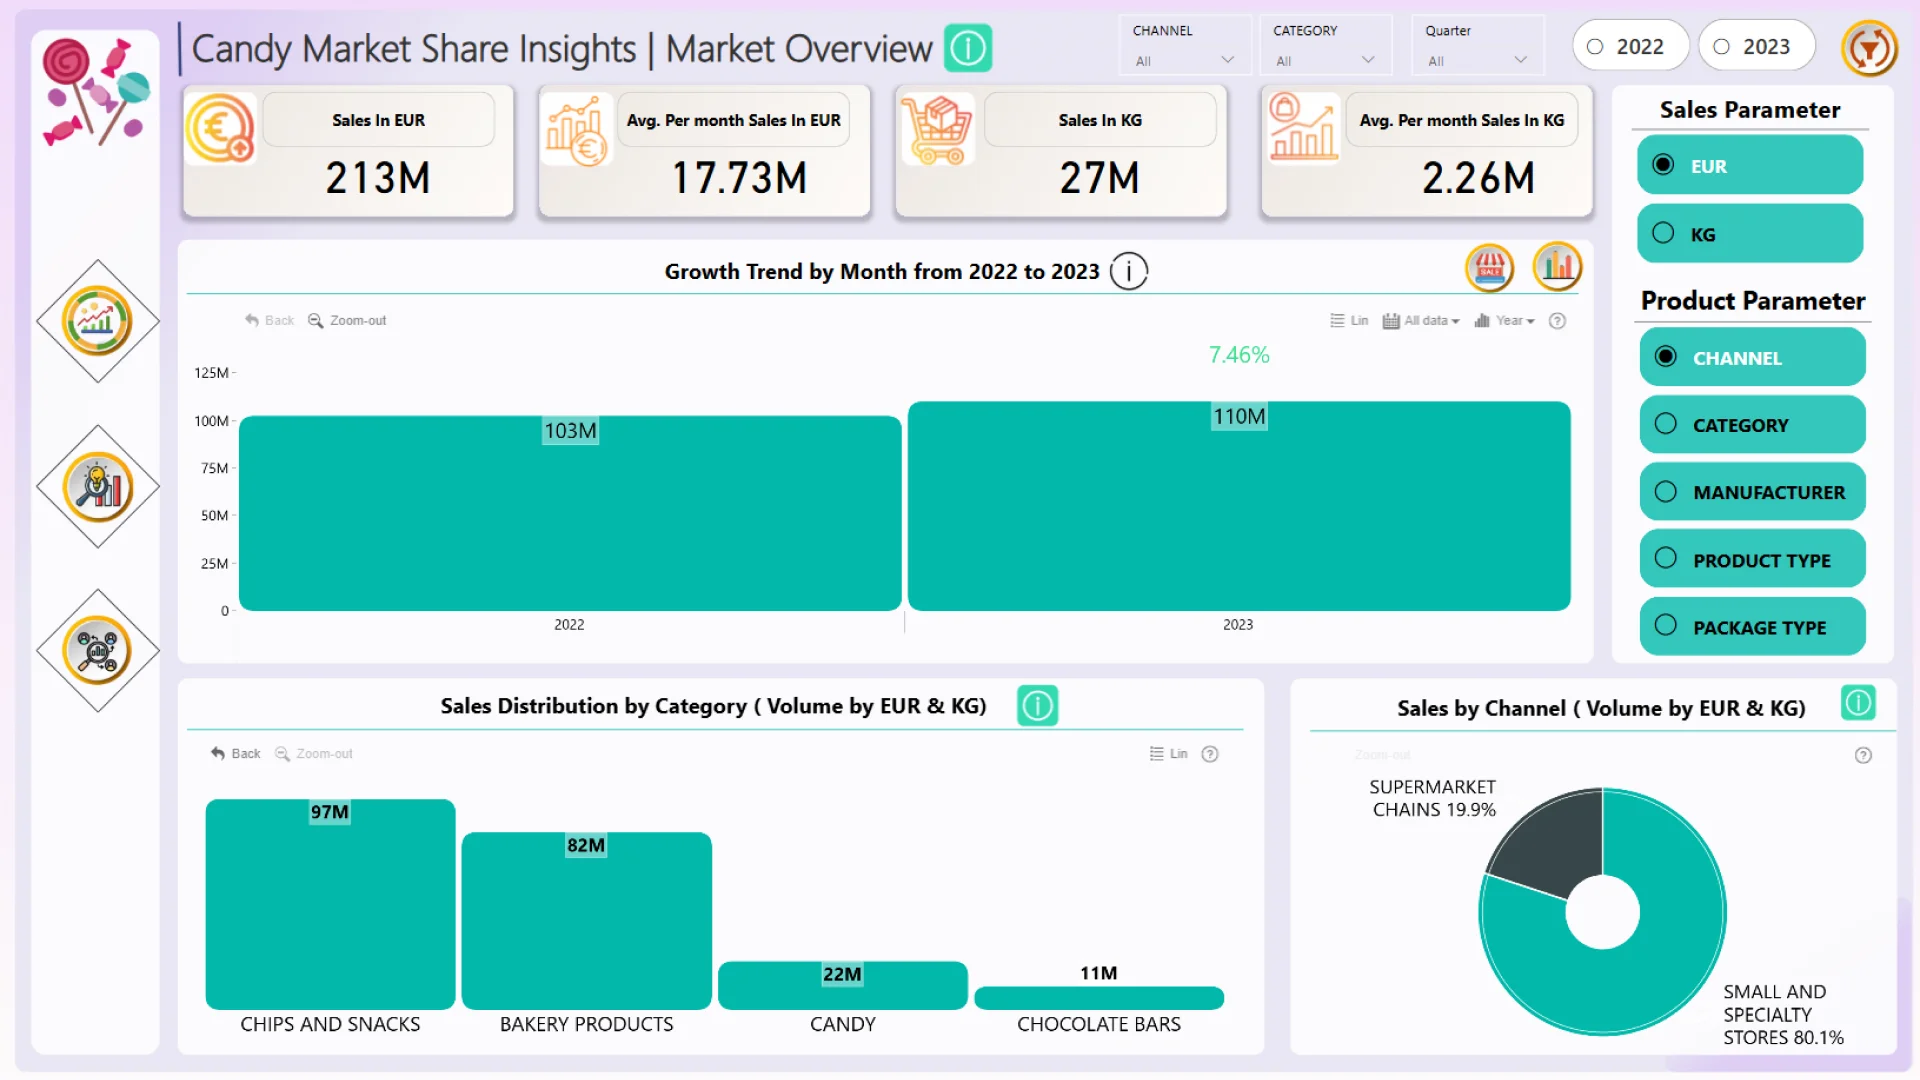
Task: Open the magnifier analysis page icon in the sidebar
Action: [x=97, y=487]
